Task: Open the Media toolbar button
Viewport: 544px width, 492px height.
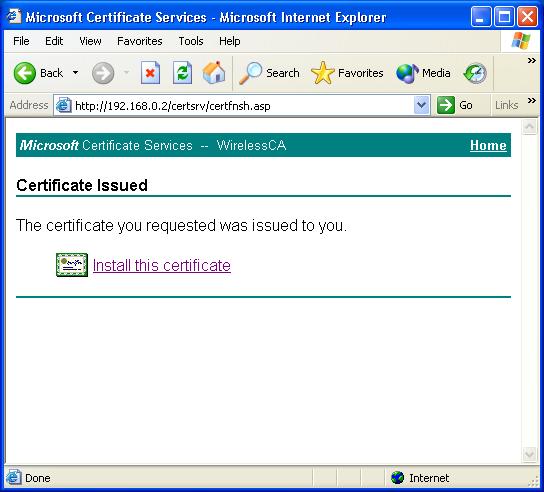Action: 423,73
